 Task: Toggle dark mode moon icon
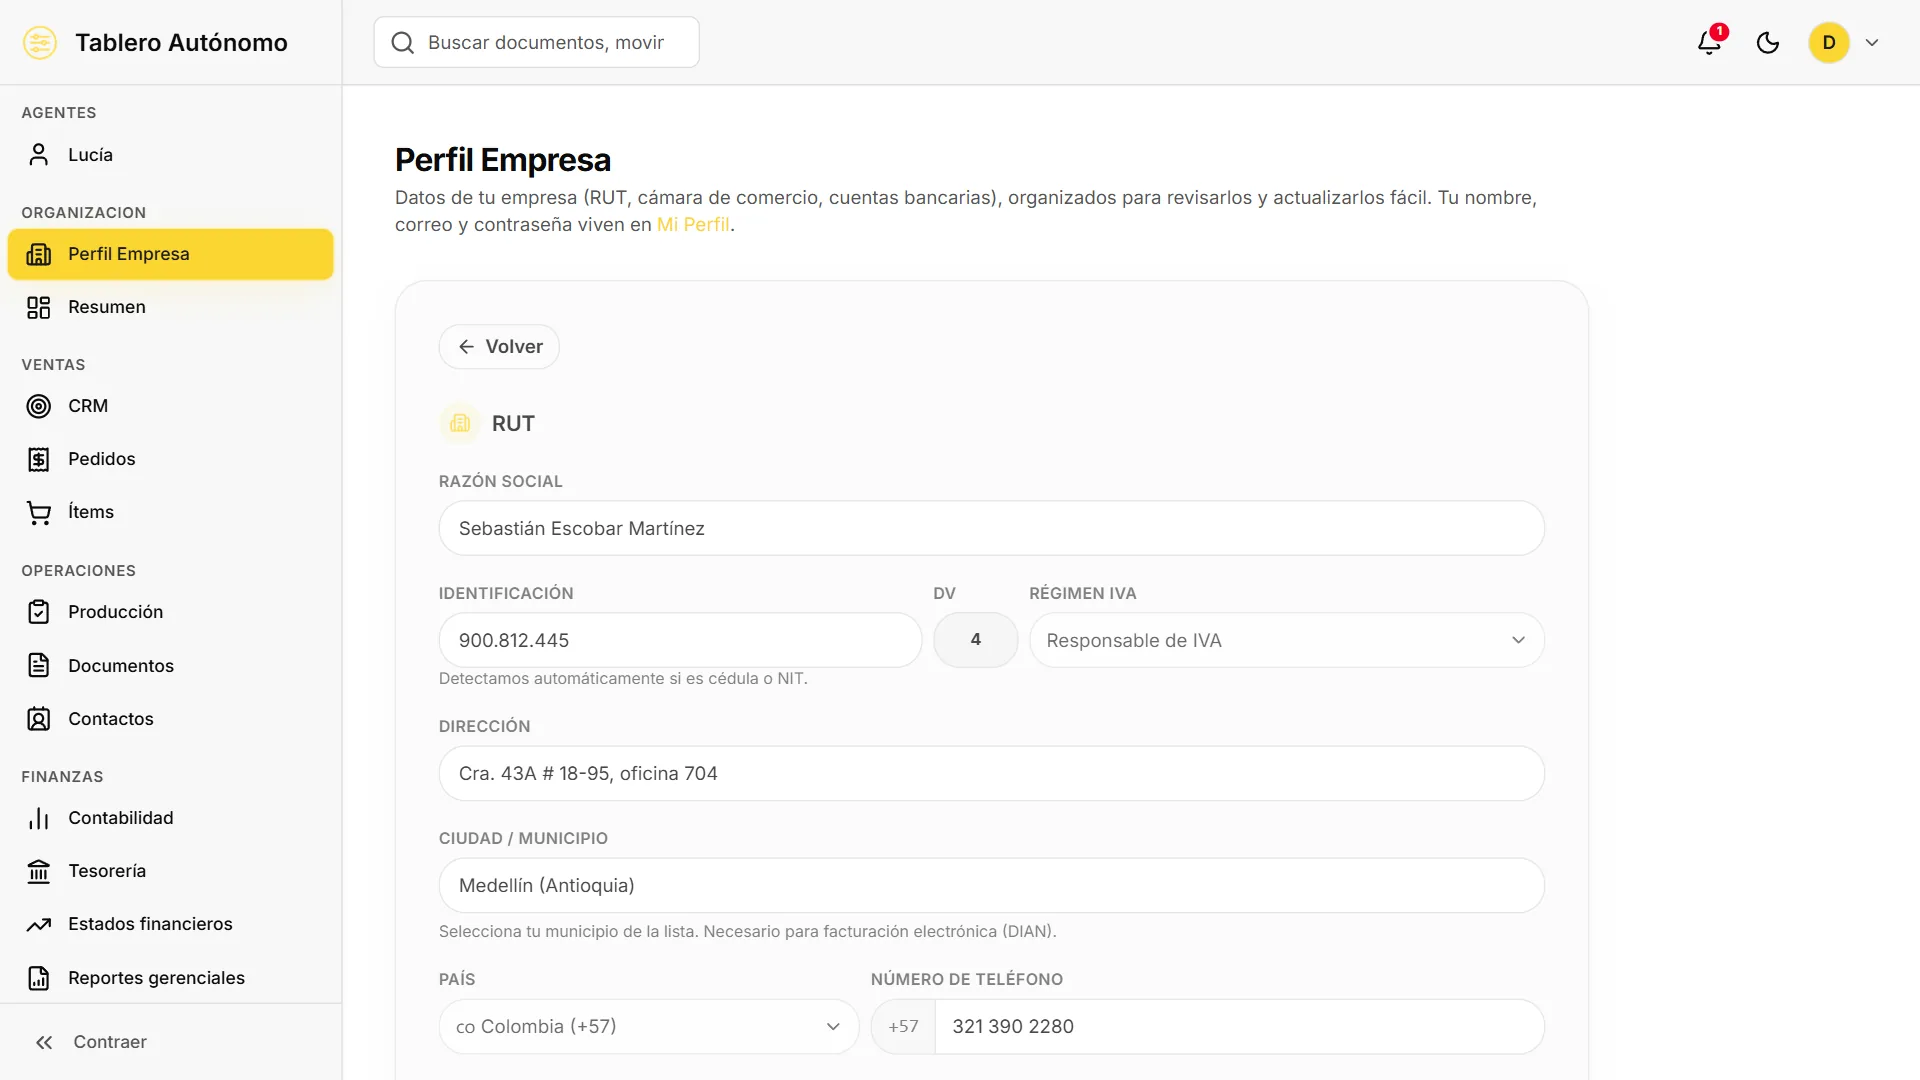[1768, 42]
